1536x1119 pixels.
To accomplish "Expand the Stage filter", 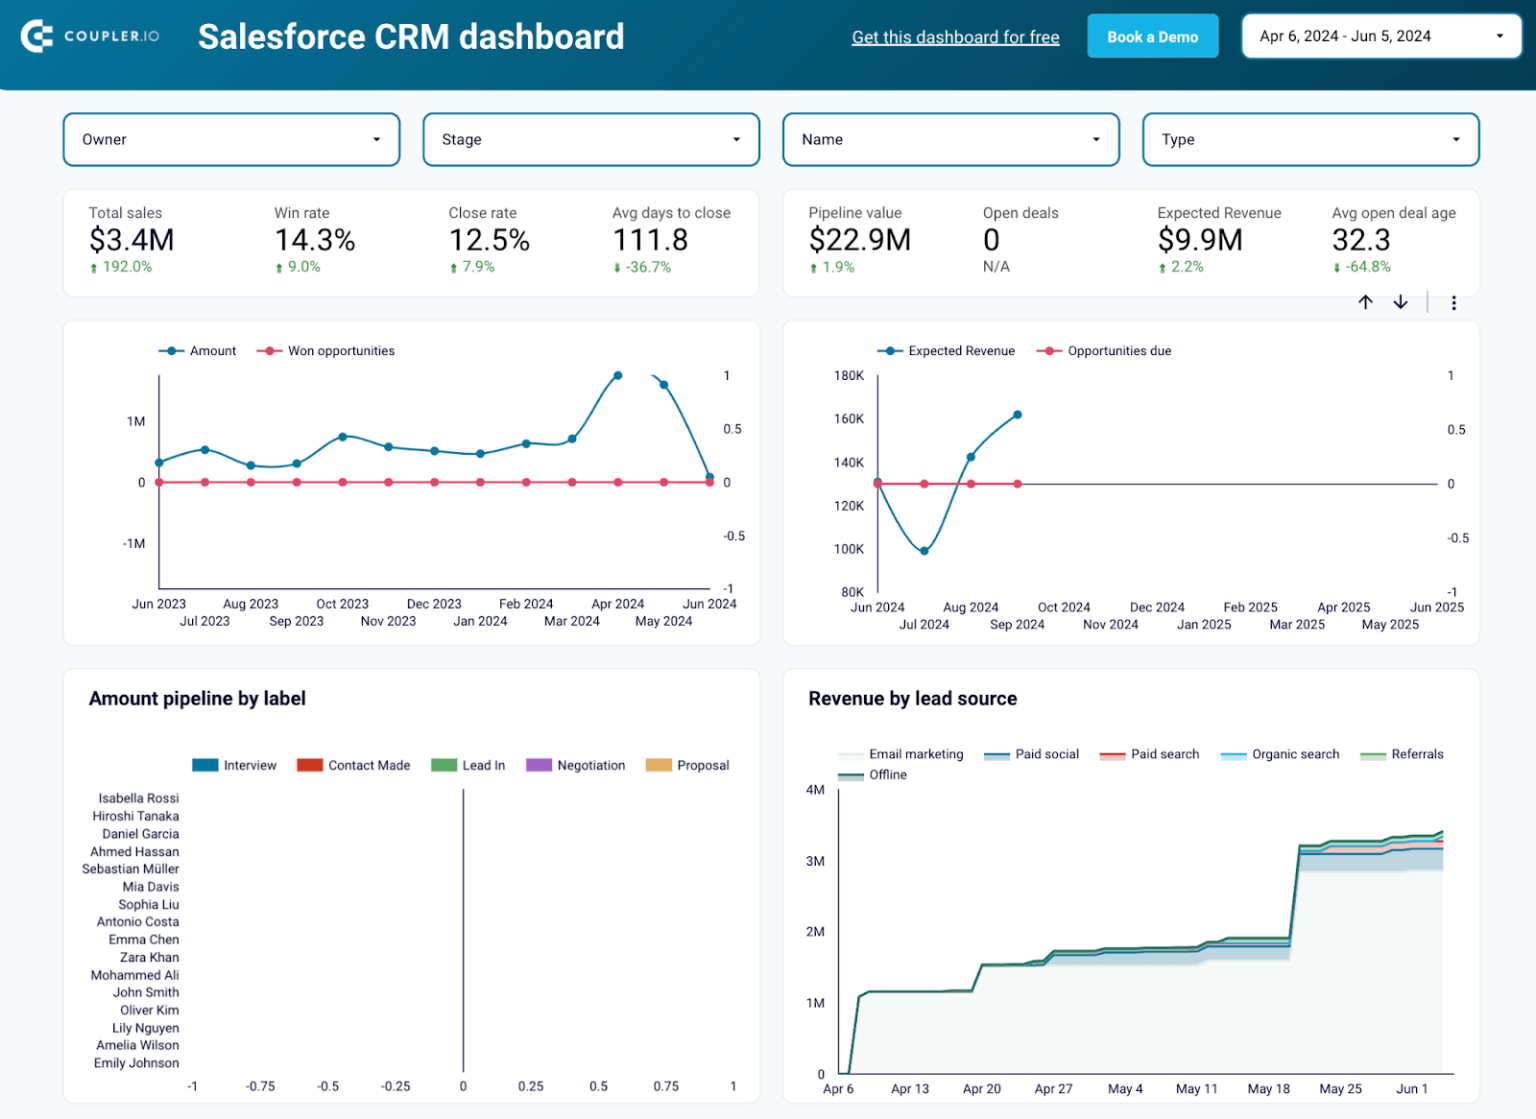I will [x=591, y=139].
